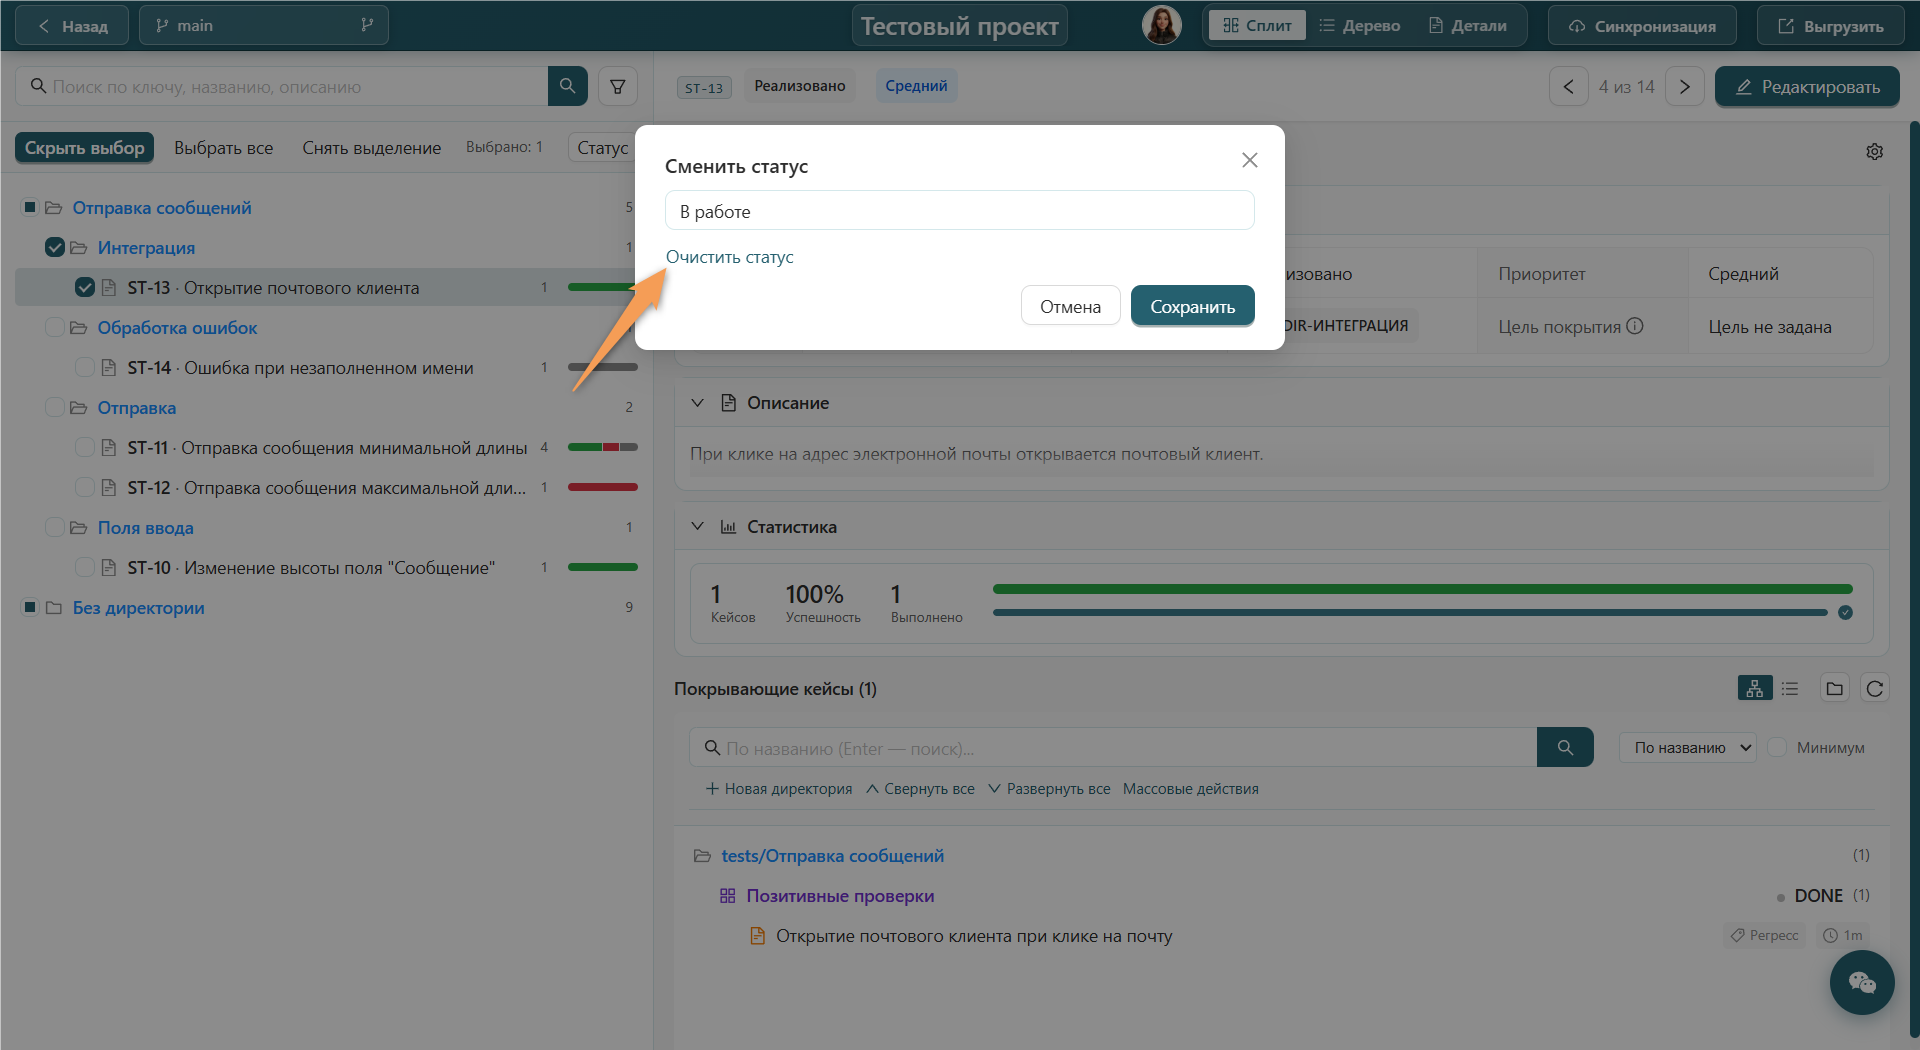Switch to Детали view
This screenshot has height=1050, width=1920.
[1467, 25]
